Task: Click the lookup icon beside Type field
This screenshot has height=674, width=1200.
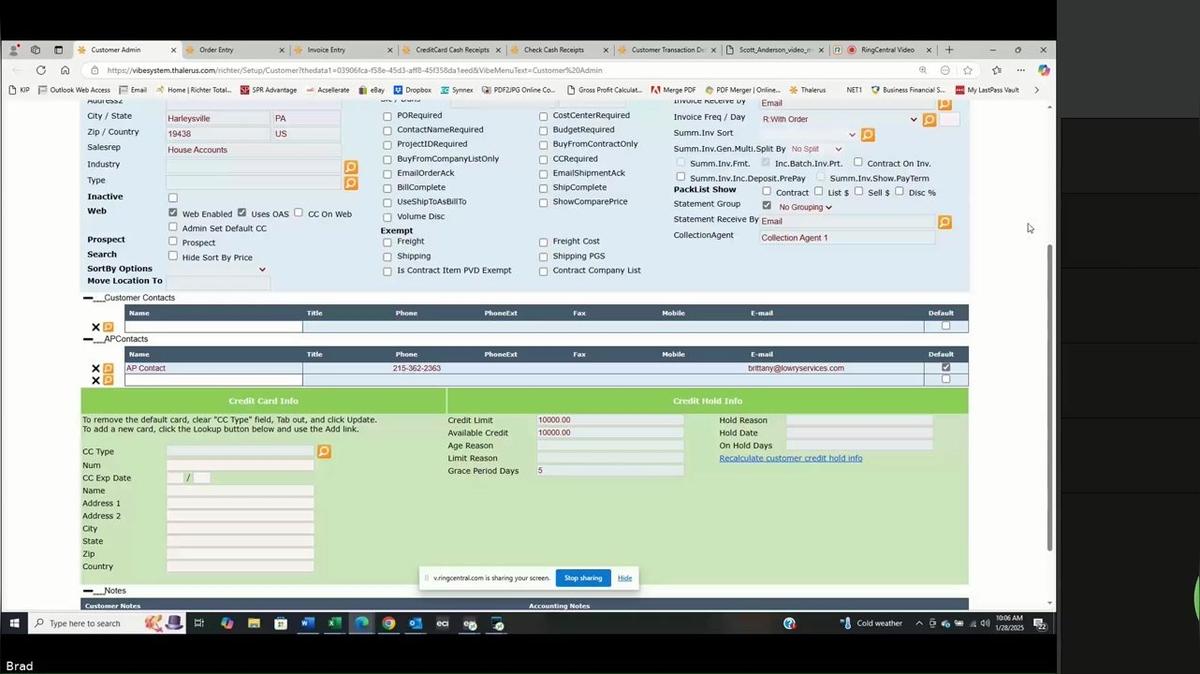Action: 351,183
